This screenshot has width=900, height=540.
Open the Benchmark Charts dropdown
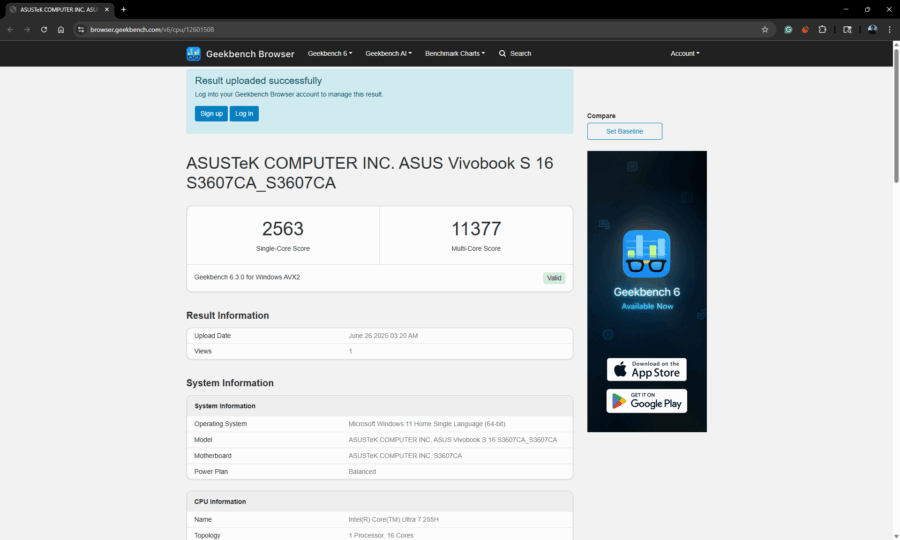[x=455, y=53]
